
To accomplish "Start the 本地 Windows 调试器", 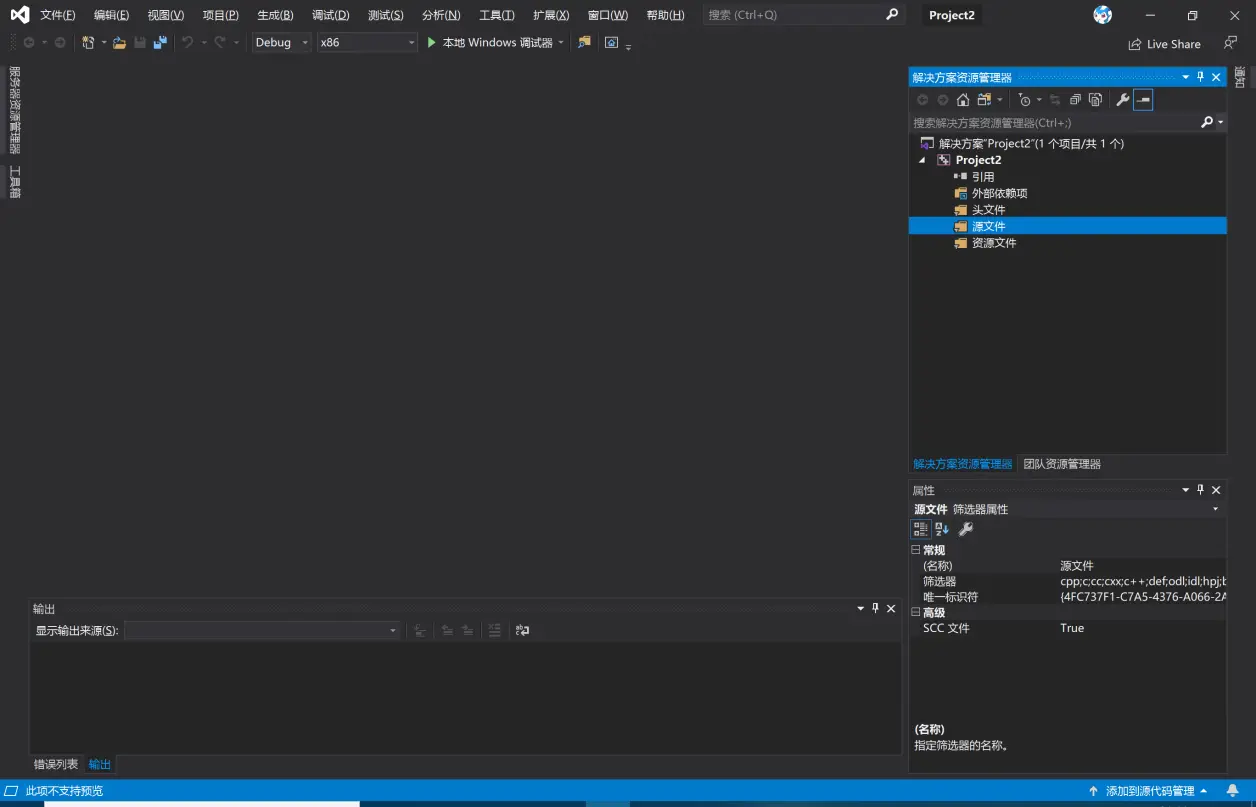I will pyautogui.click(x=489, y=43).
